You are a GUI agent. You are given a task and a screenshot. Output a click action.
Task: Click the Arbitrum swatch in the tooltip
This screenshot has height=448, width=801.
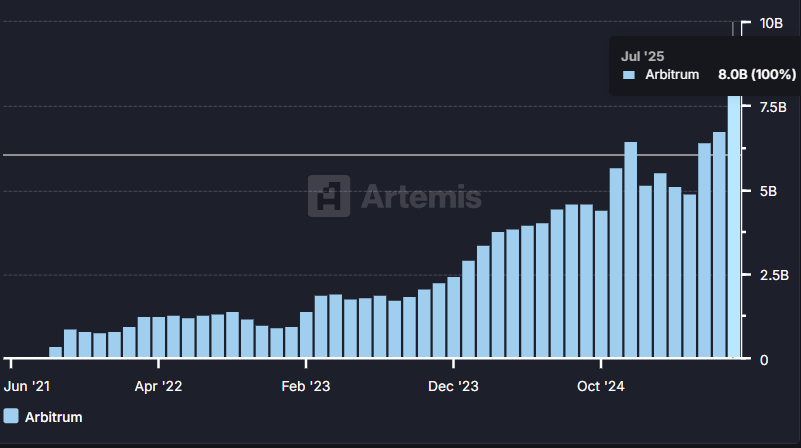tap(629, 75)
